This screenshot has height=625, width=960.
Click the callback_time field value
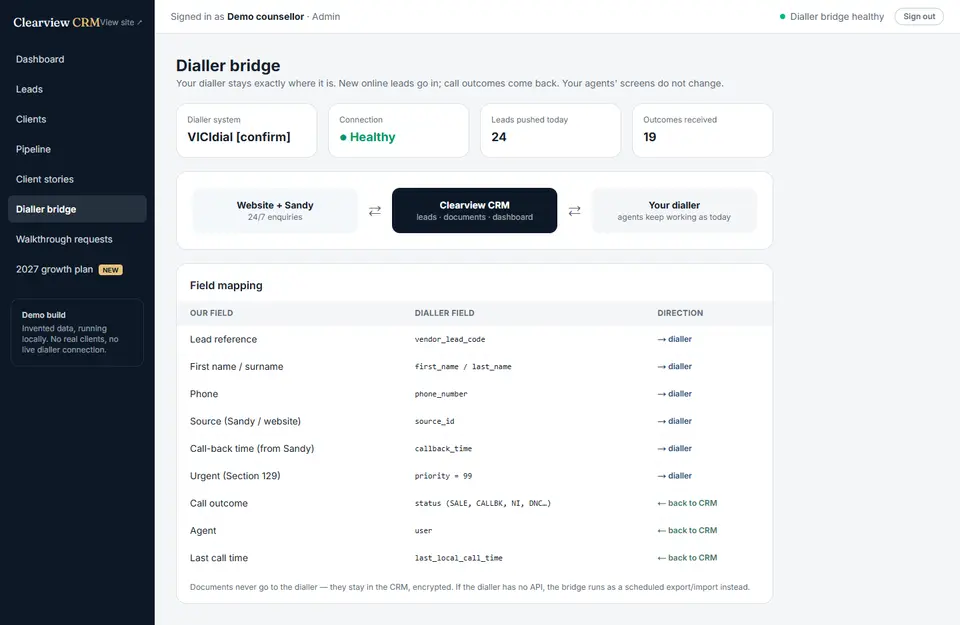(443, 449)
